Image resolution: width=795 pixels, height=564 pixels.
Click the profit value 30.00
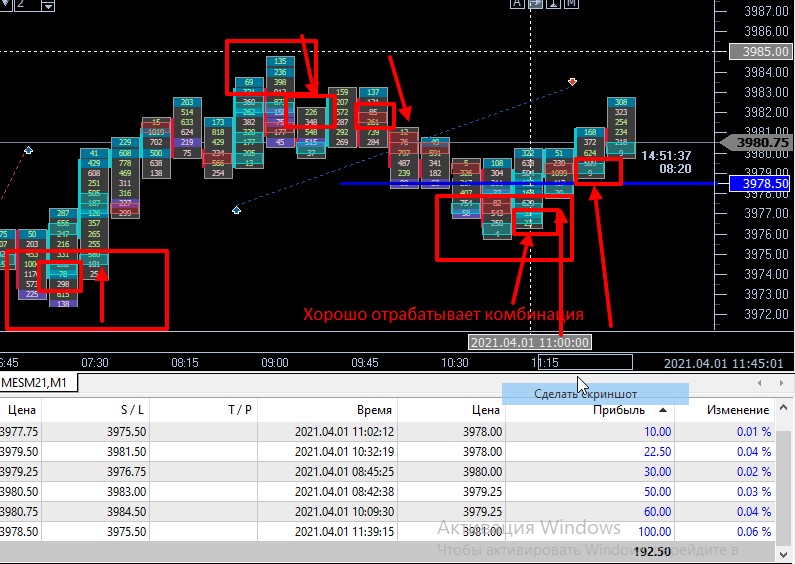pos(657,472)
